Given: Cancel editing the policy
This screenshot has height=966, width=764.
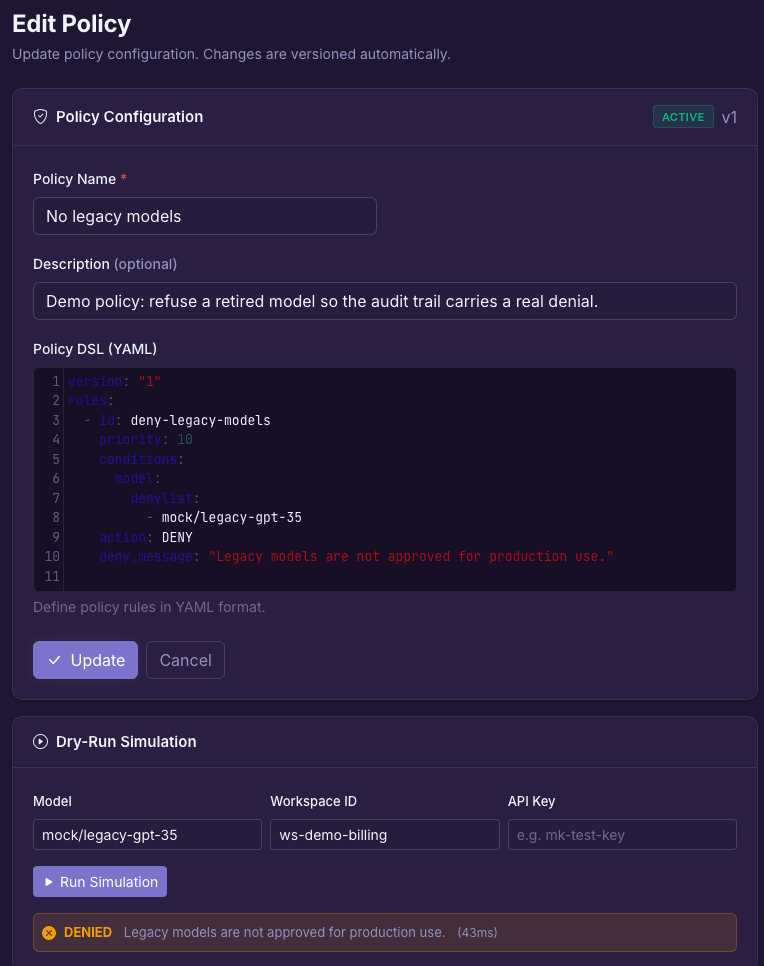Looking at the screenshot, I should (x=185, y=660).
